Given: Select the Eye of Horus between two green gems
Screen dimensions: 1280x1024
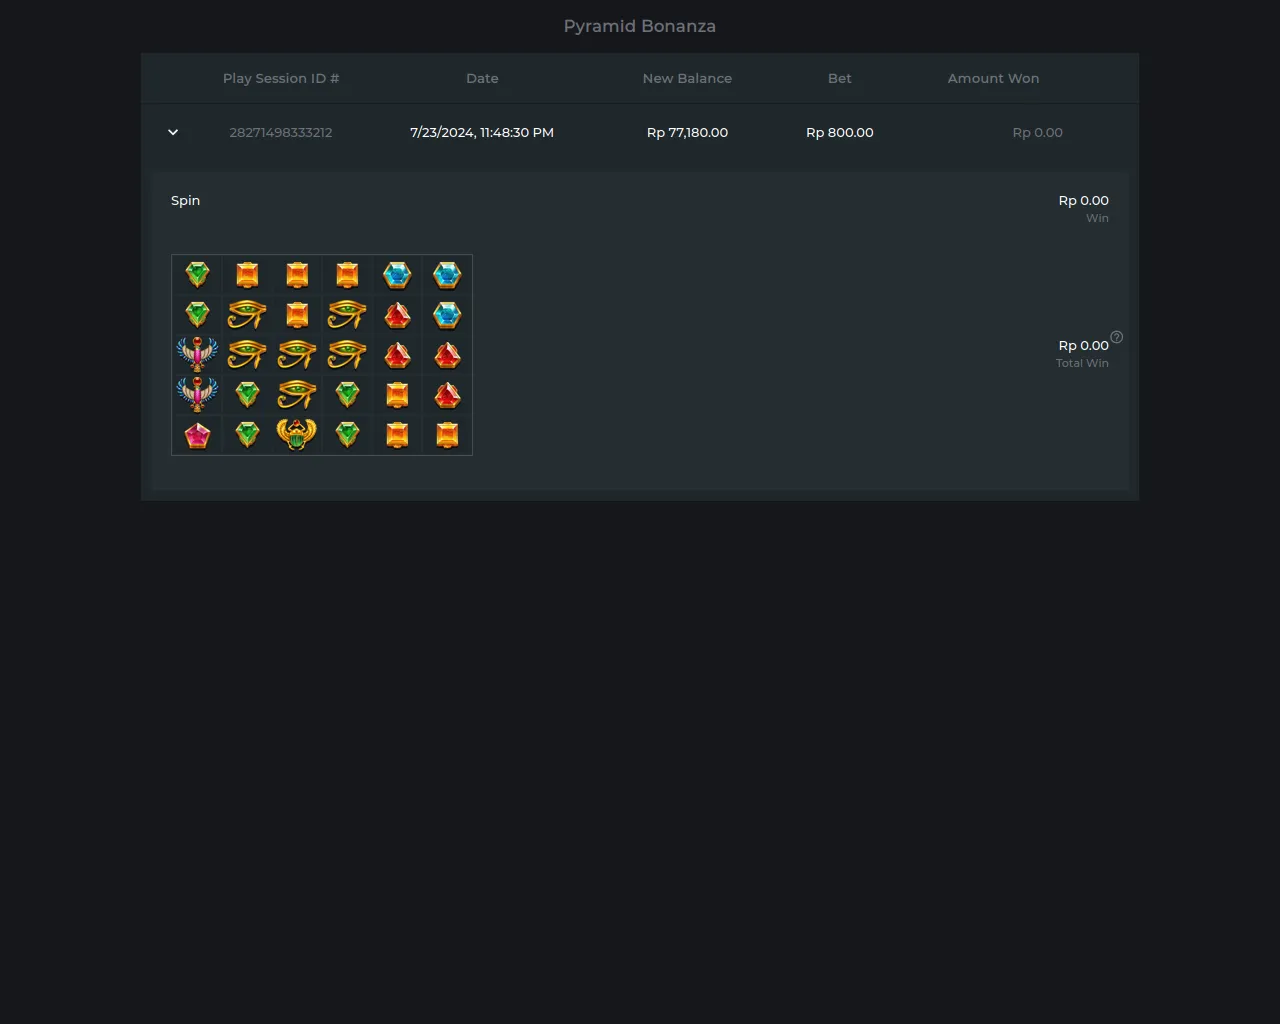Looking at the screenshot, I should [x=297, y=394].
